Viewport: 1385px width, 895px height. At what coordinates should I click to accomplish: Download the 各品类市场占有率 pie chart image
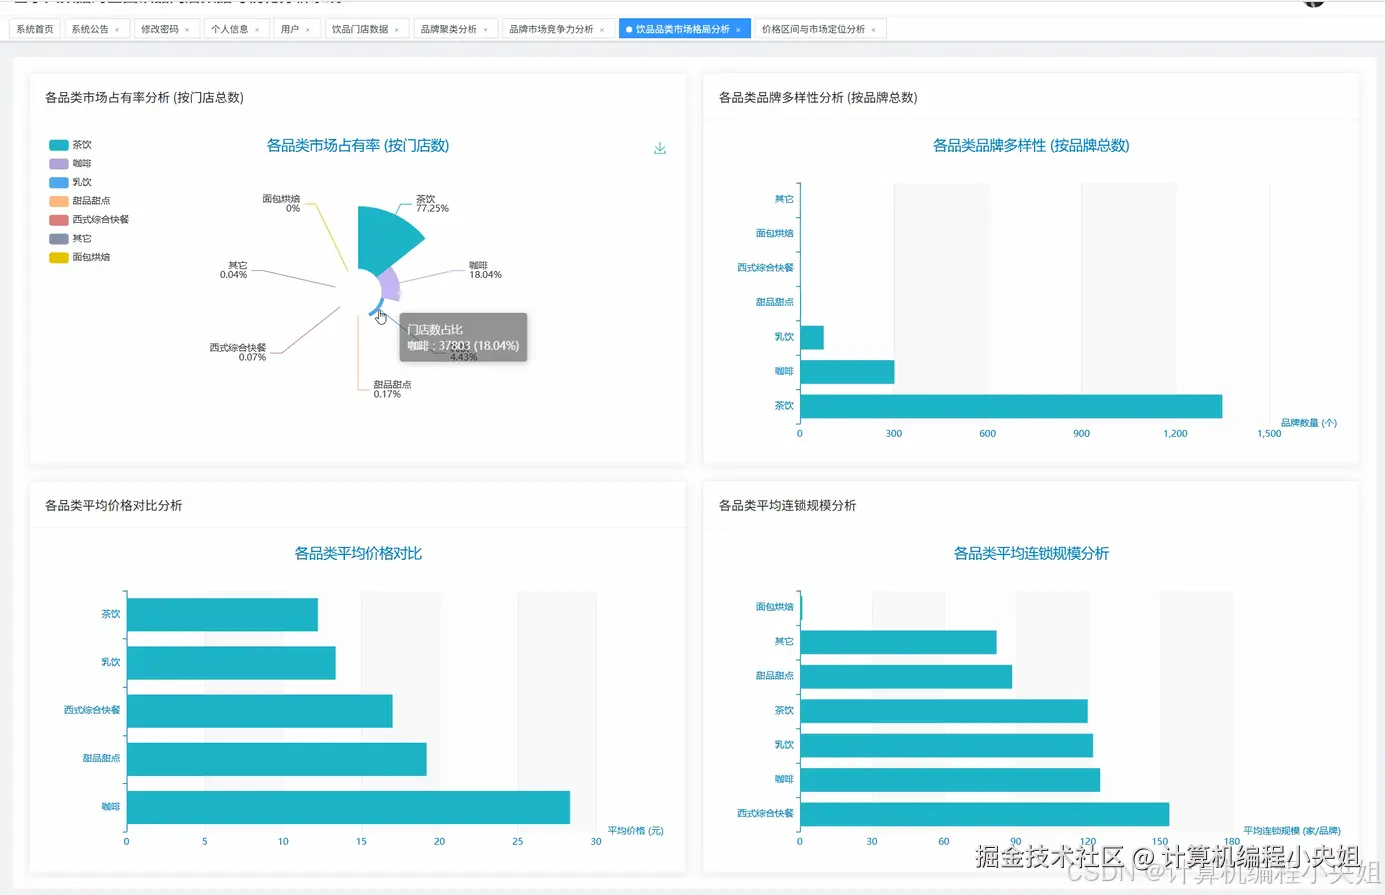(660, 148)
